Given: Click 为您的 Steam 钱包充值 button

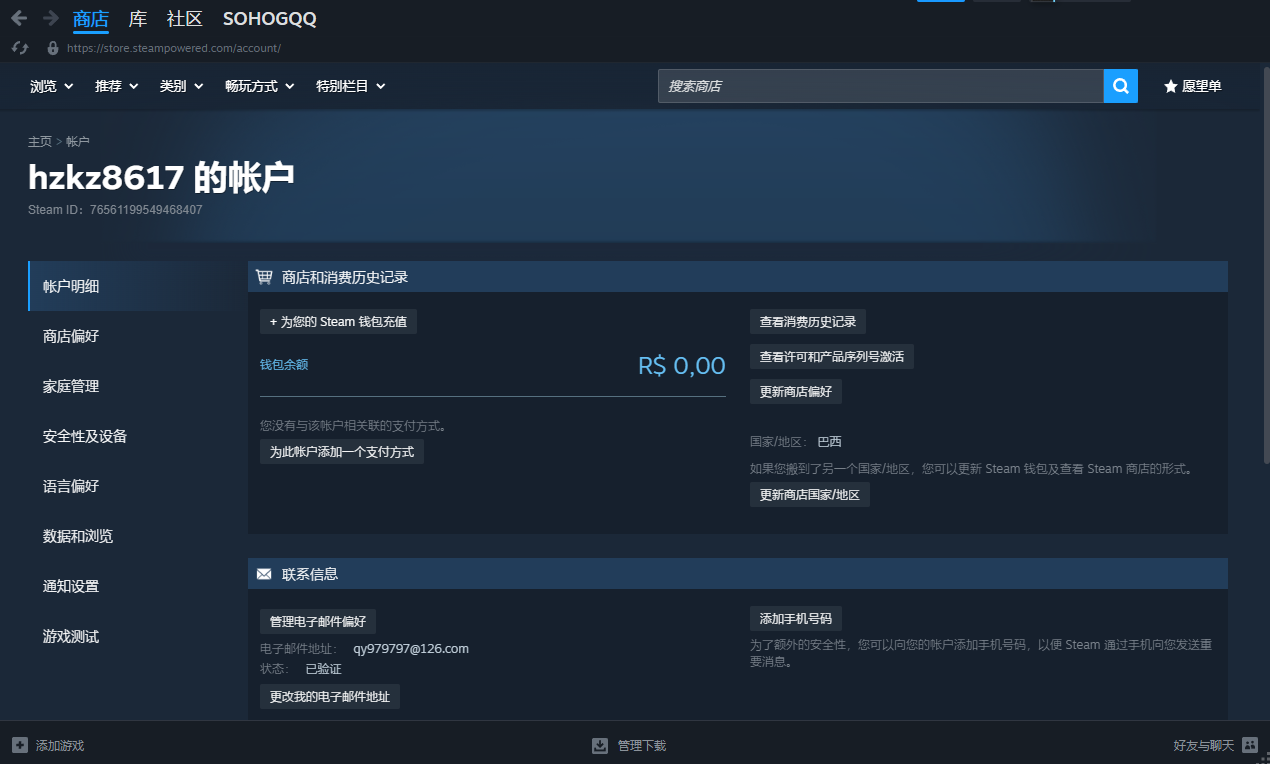Looking at the screenshot, I should [x=338, y=321].
